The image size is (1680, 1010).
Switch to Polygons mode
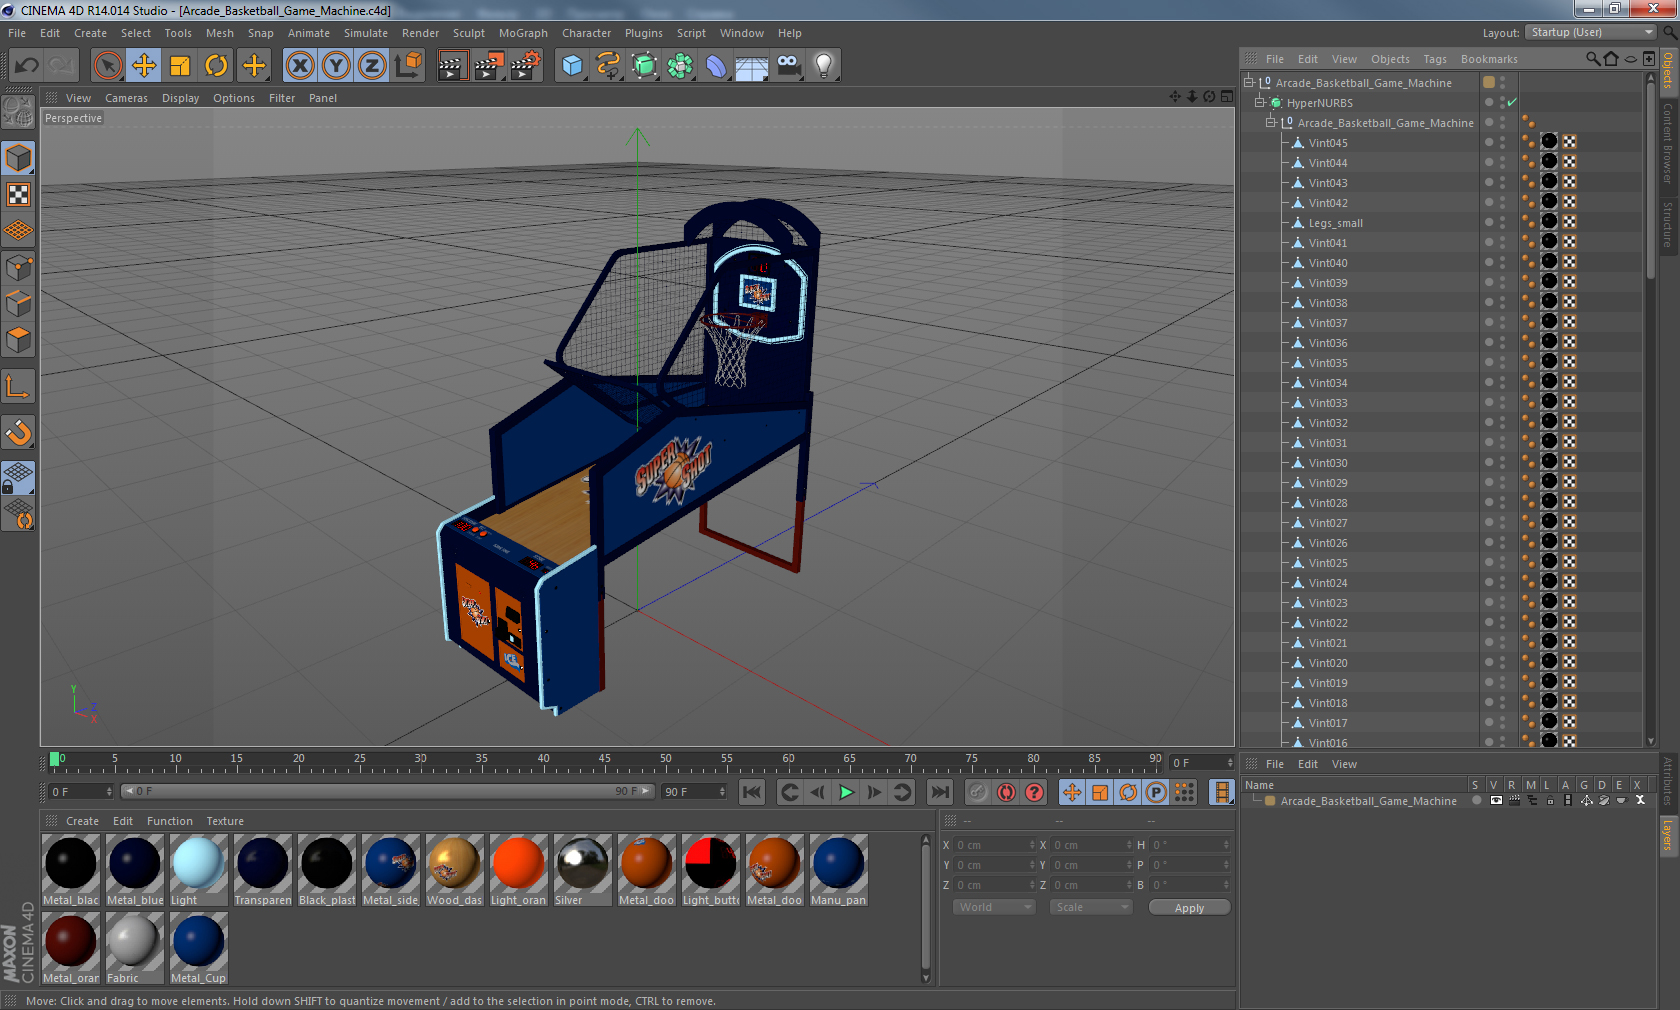pyautogui.click(x=18, y=340)
